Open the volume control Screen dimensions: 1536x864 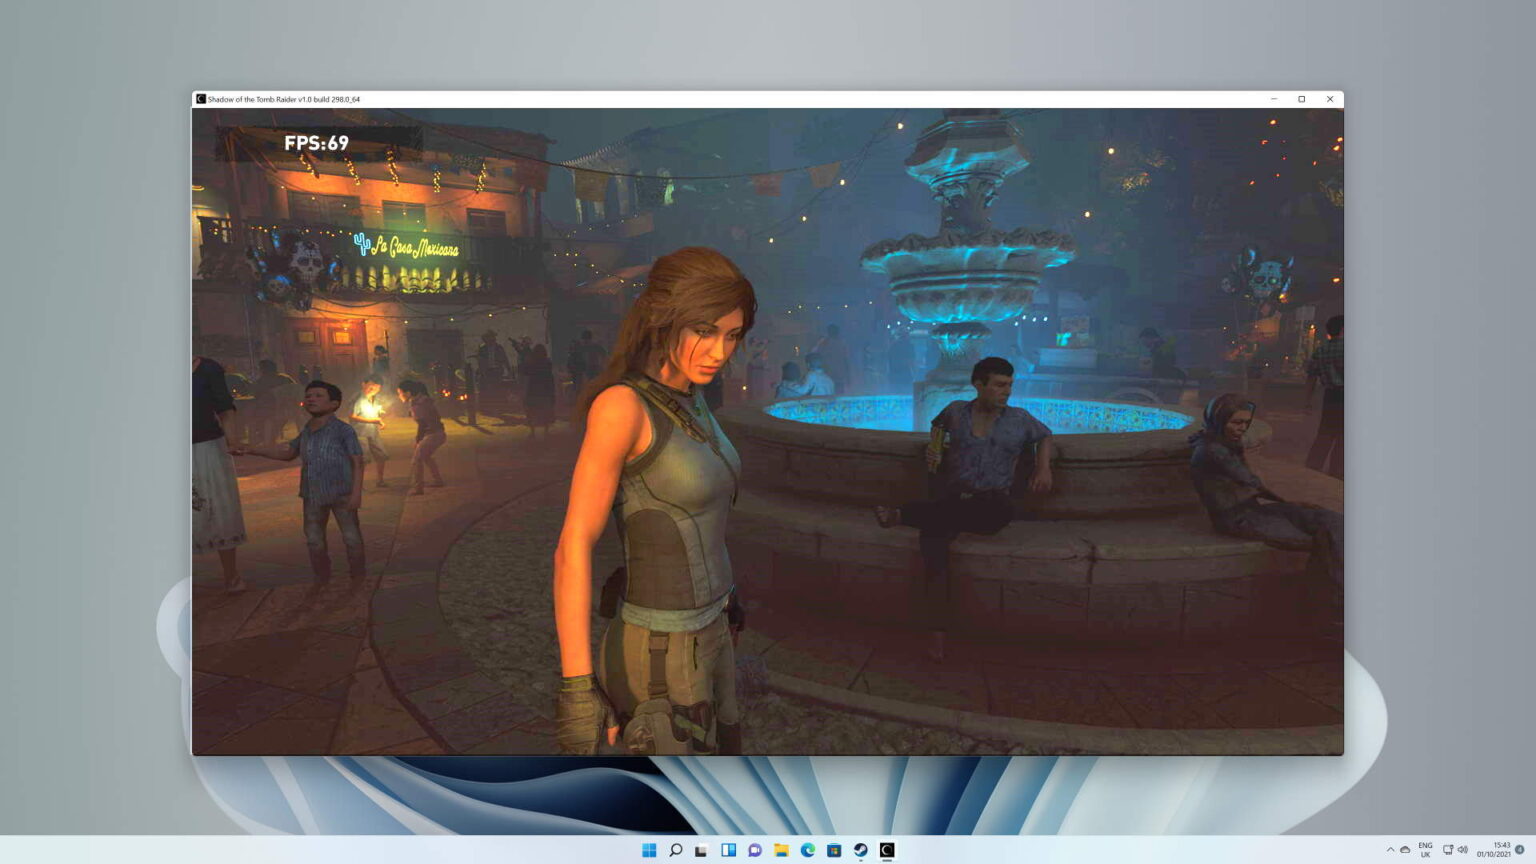point(1463,850)
